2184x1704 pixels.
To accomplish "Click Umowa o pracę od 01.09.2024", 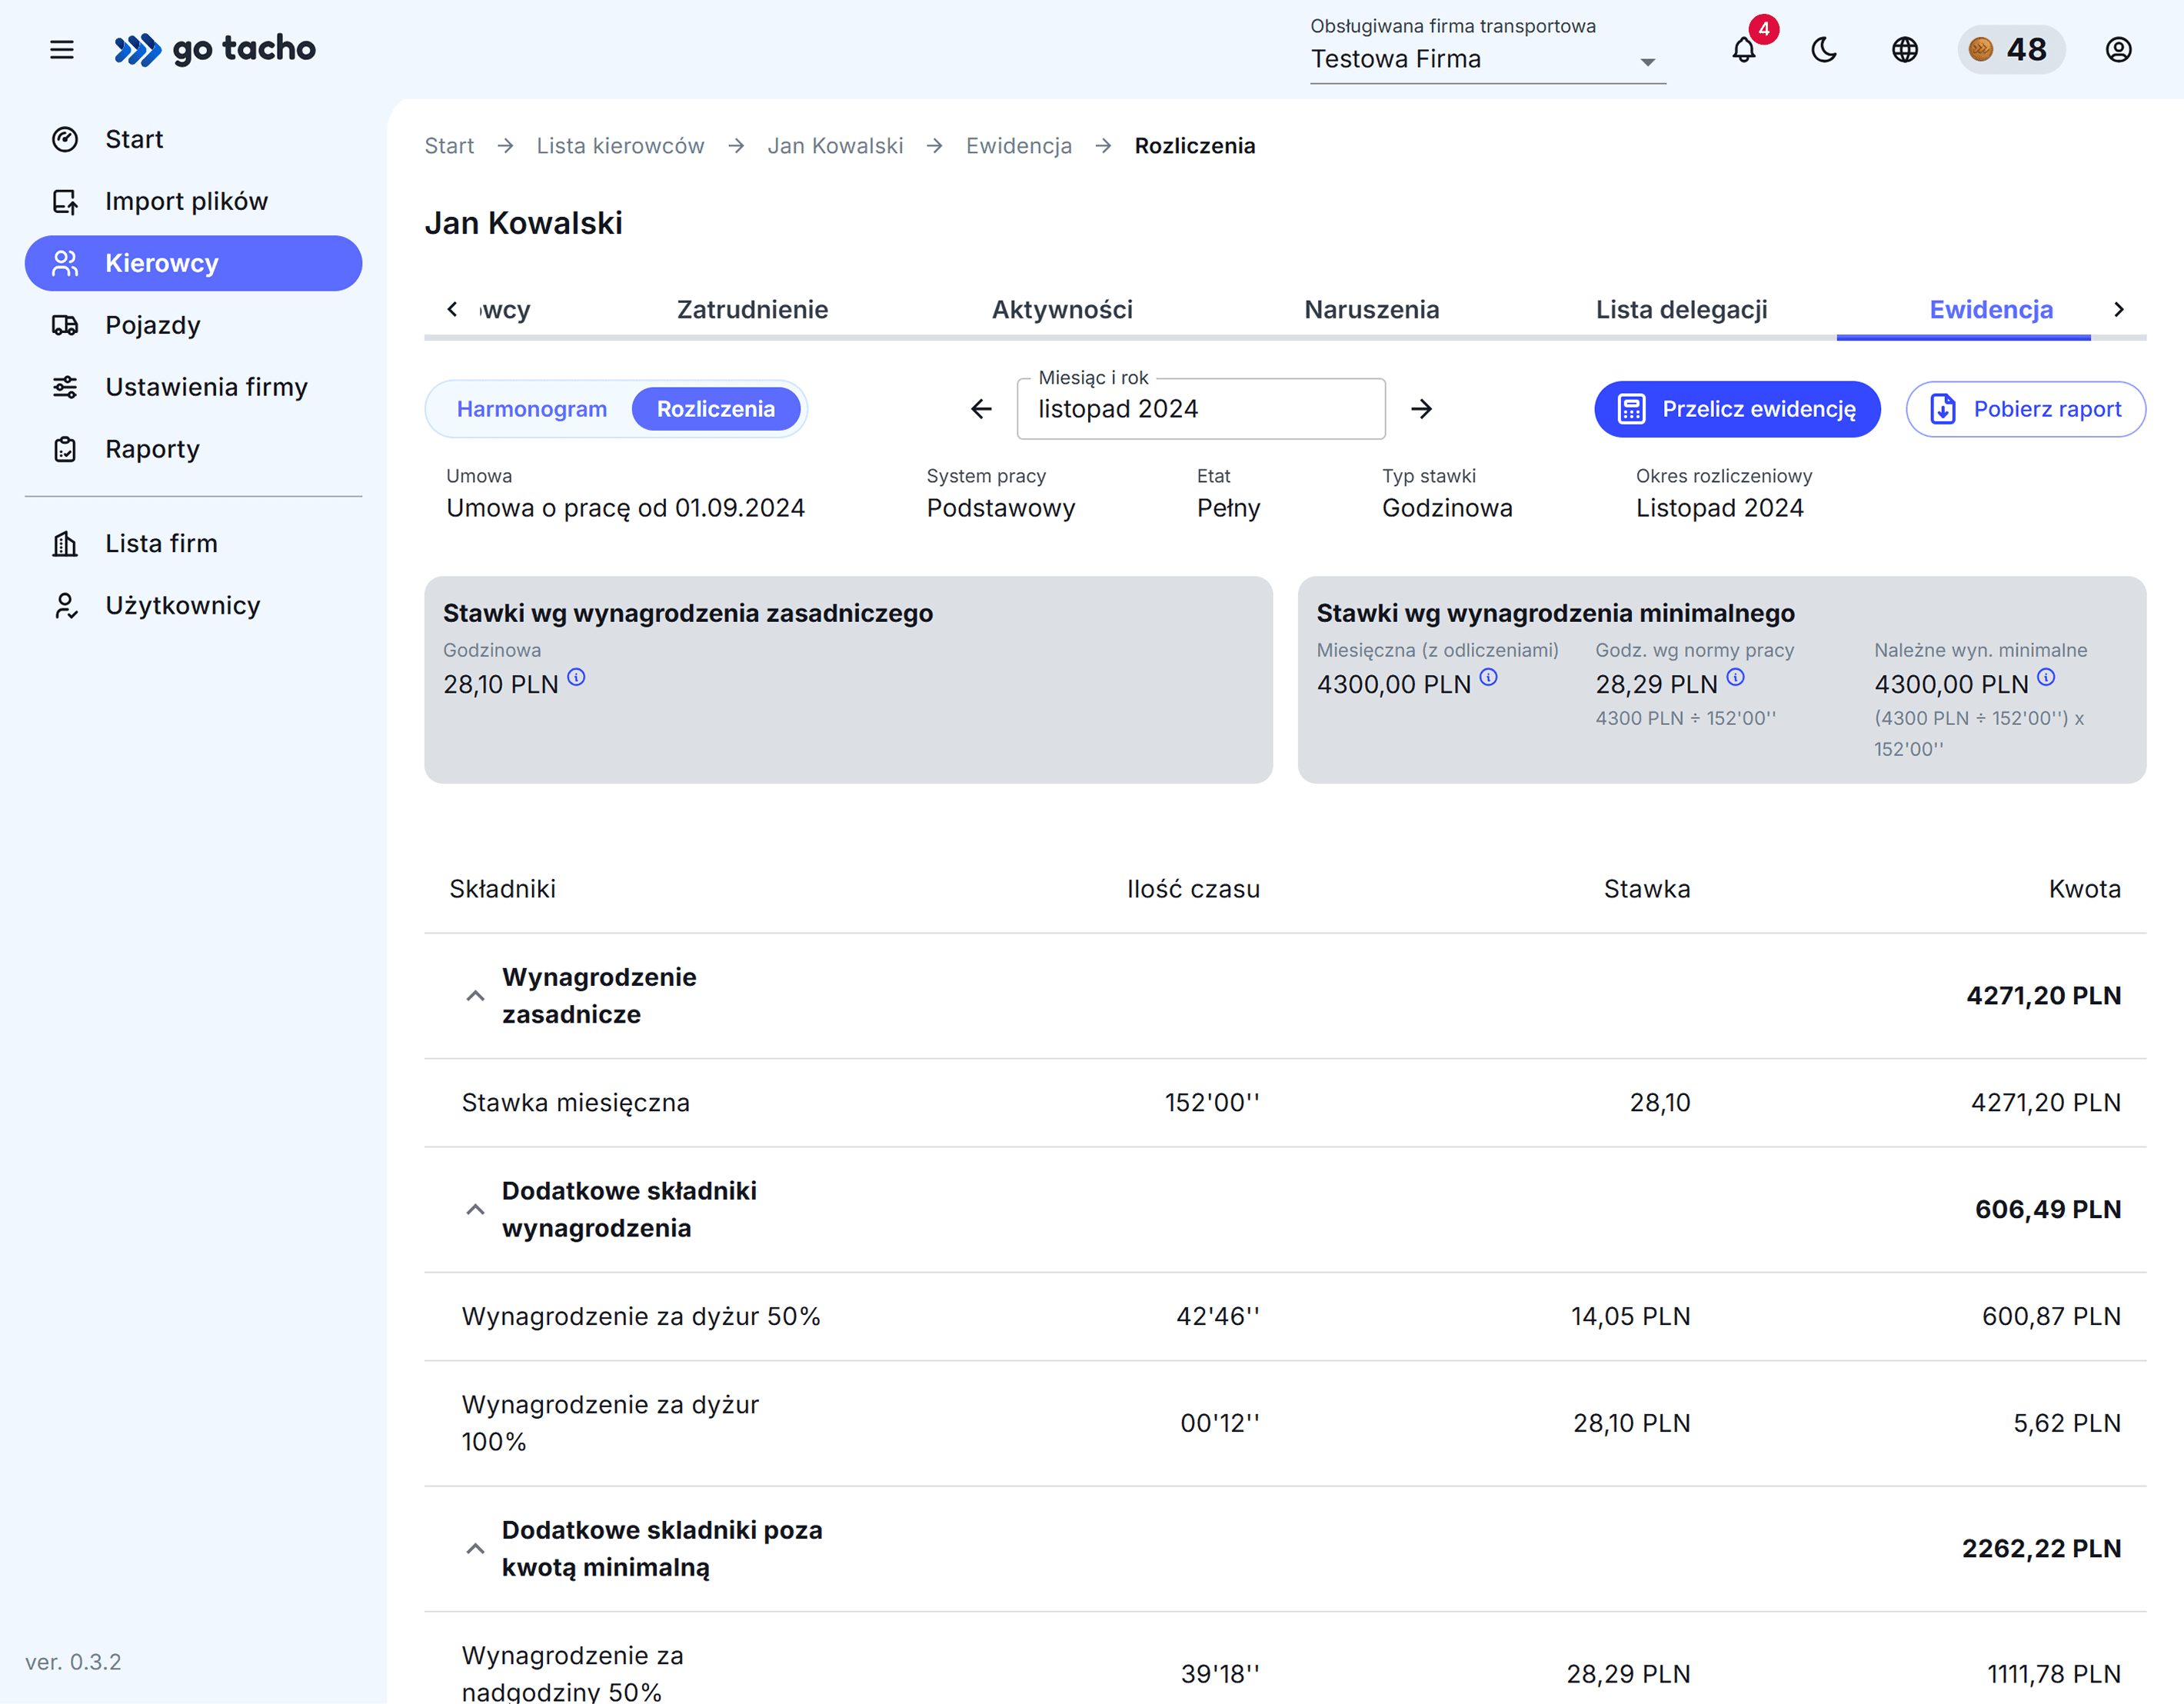I will point(625,509).
